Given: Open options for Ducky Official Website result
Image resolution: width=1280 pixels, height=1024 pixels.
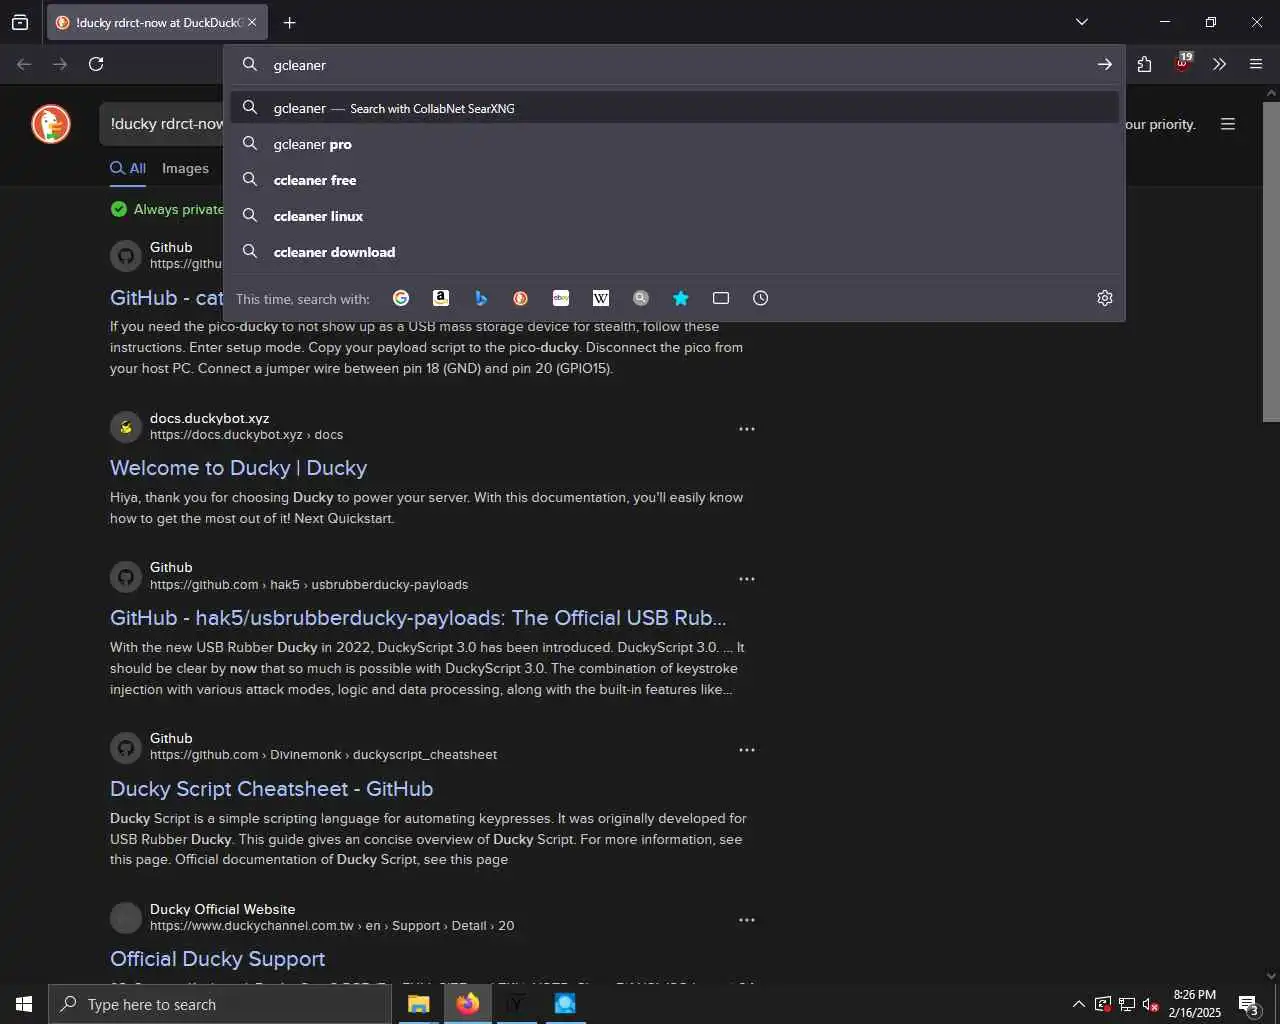Looking at the screenshot, I should click(x=747, y=920).
